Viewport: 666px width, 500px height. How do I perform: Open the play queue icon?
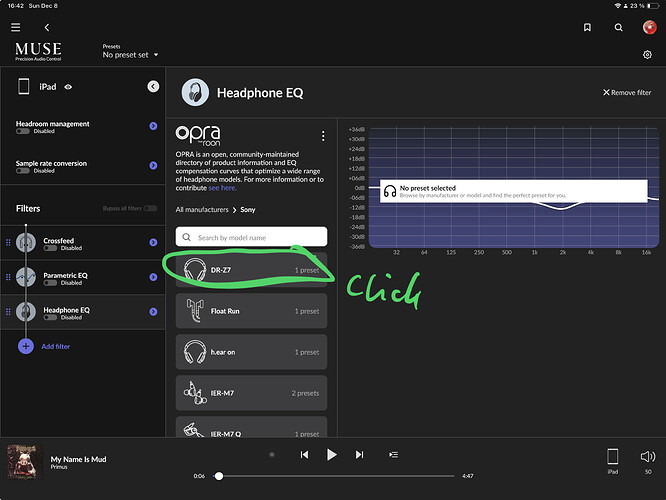[393, 455]
